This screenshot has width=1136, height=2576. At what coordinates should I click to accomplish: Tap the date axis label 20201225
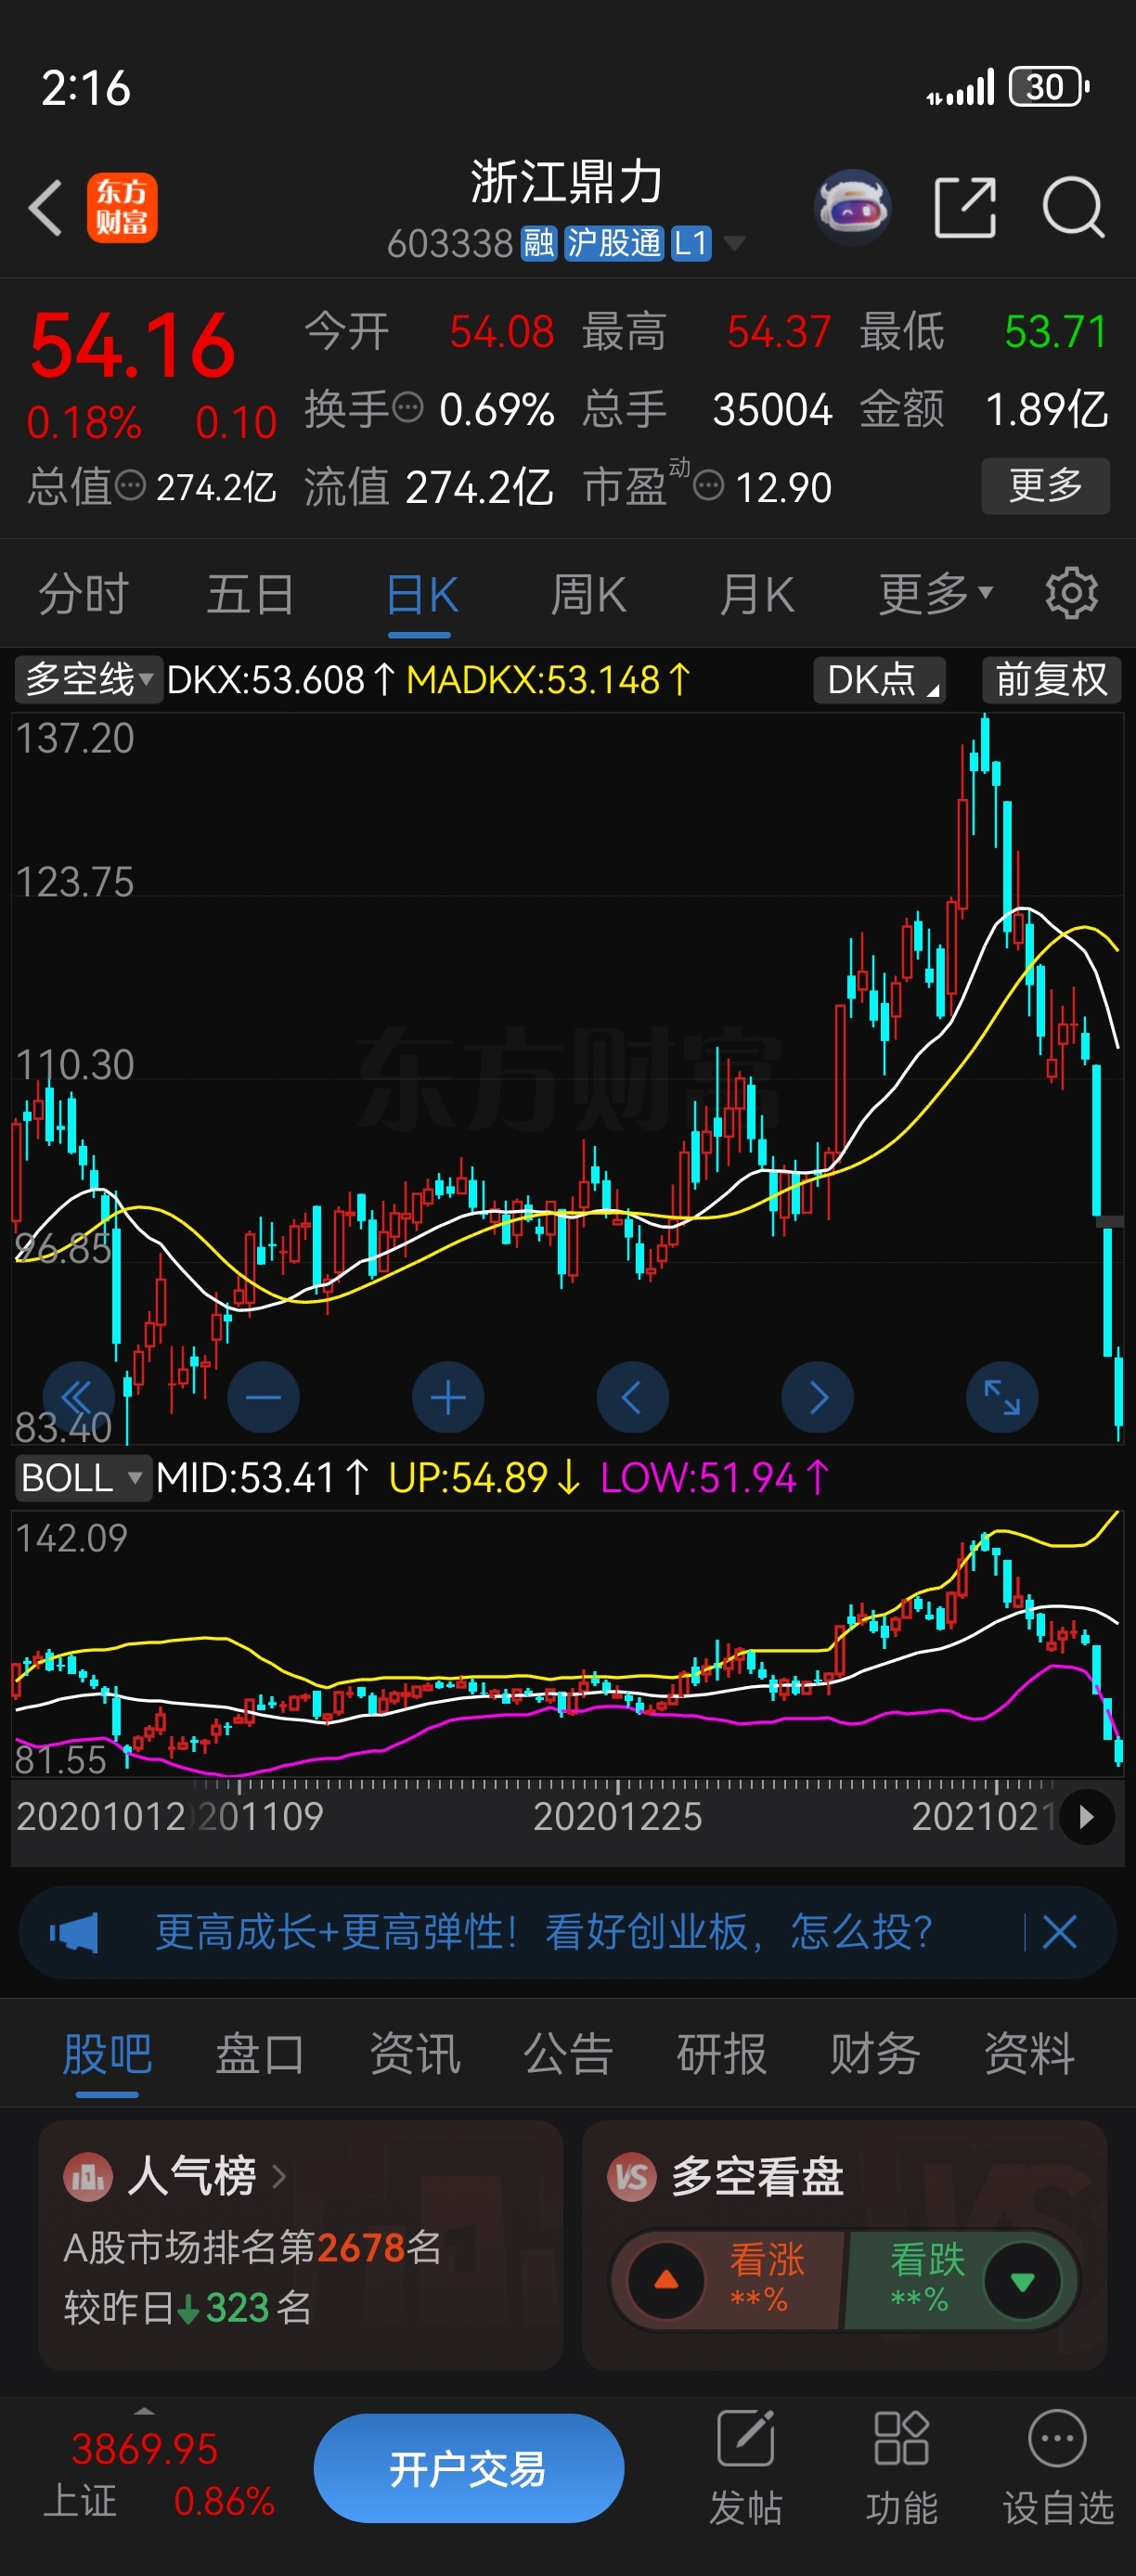(x=617, y=1816)
